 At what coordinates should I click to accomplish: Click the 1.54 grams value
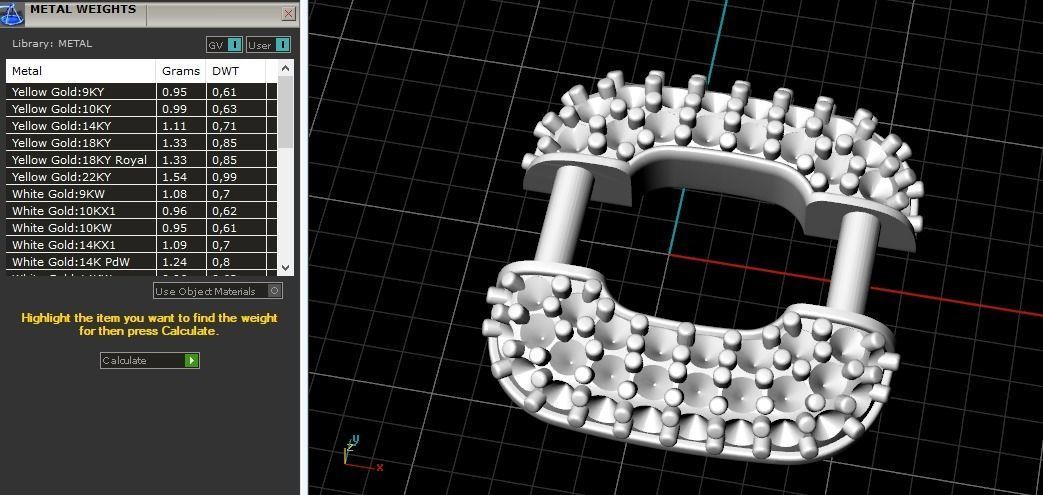click(x=173, y=177)
